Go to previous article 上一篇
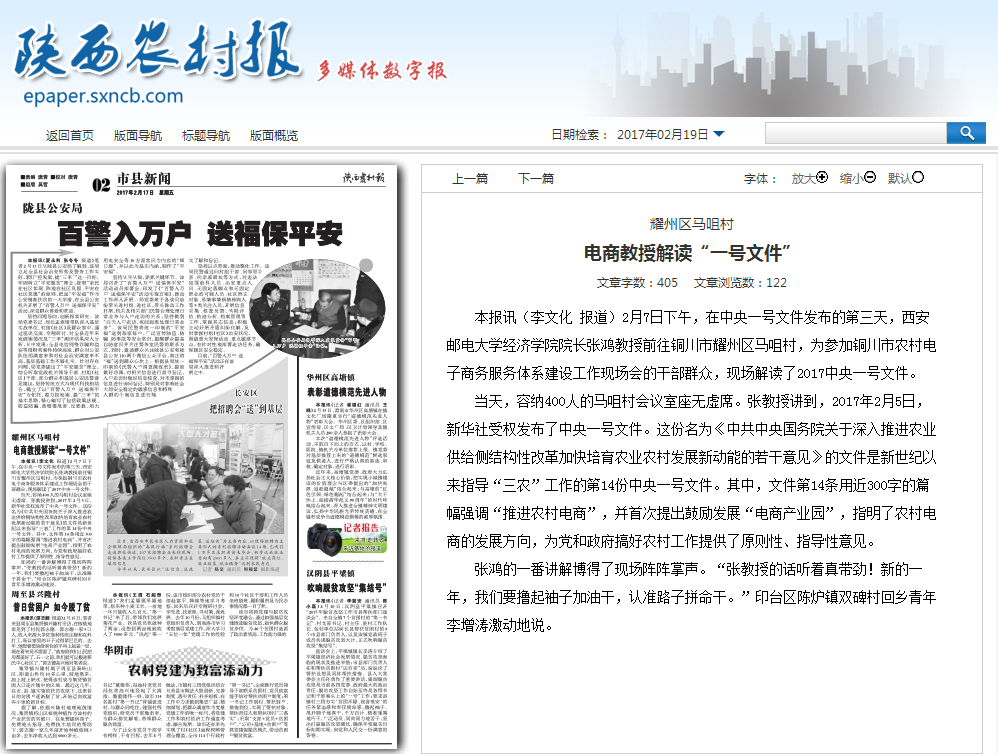The width and height of the screenshot is (998, 754). tap(470, 179)
